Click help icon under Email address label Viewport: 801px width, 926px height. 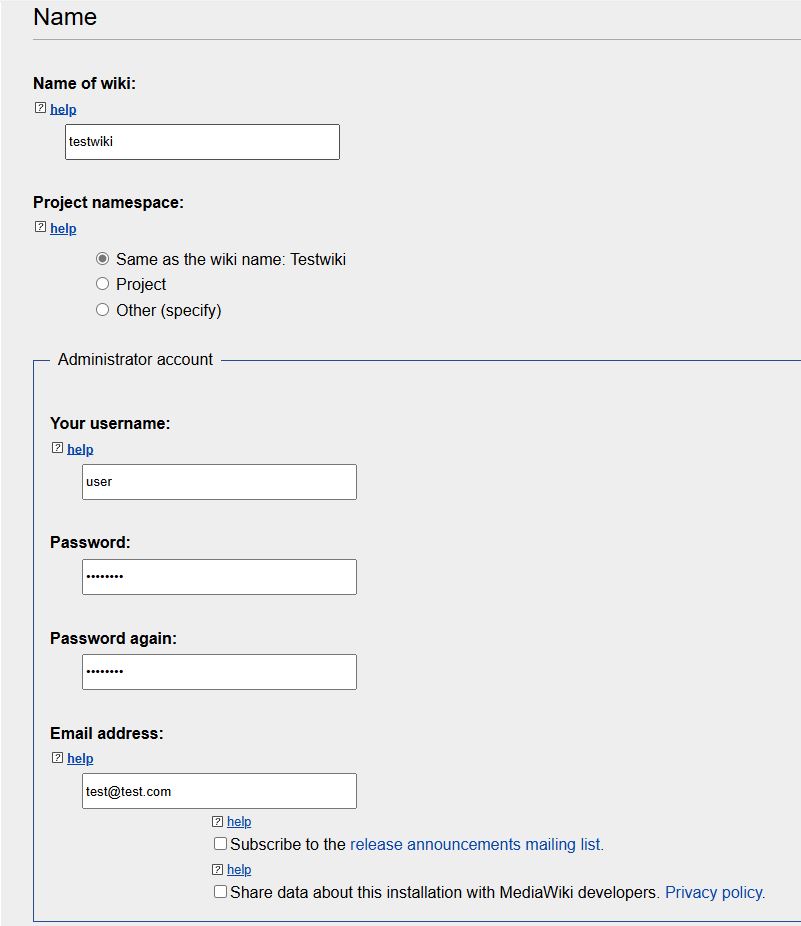click(x=57, y=758)
